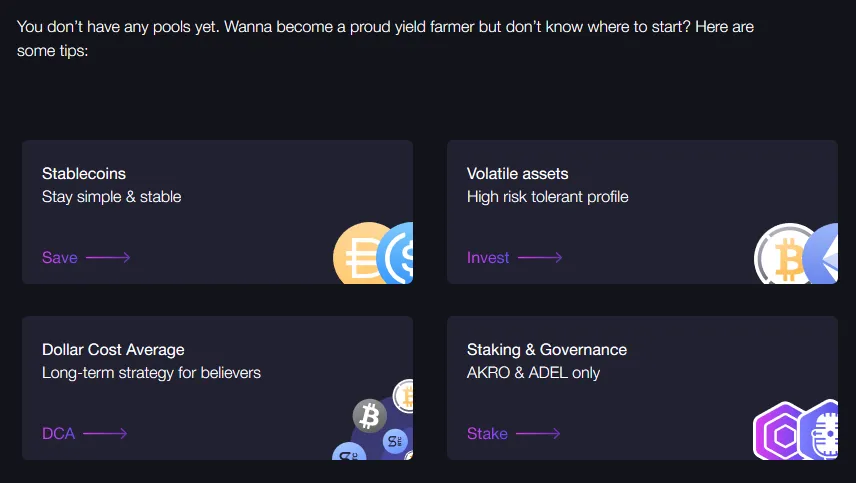Click the Invest link
The width and height of the screenshot is (856, 483).
pyautogui.click(x=488, y=258)
